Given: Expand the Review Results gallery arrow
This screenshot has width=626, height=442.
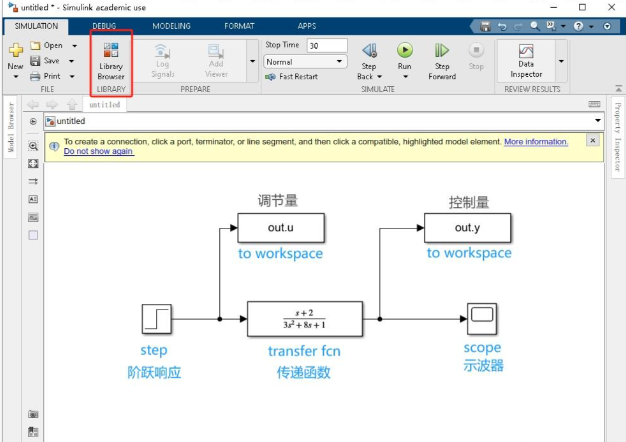Looking at the screenshot, I should 561,61.
